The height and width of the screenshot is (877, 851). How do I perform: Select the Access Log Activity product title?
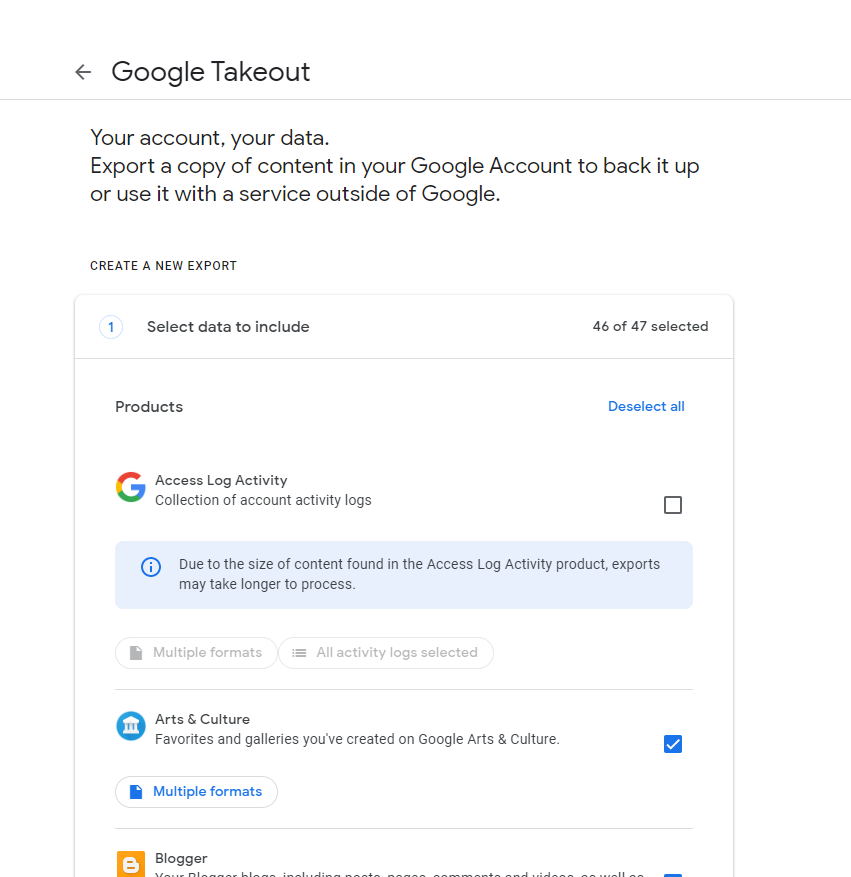221,481
